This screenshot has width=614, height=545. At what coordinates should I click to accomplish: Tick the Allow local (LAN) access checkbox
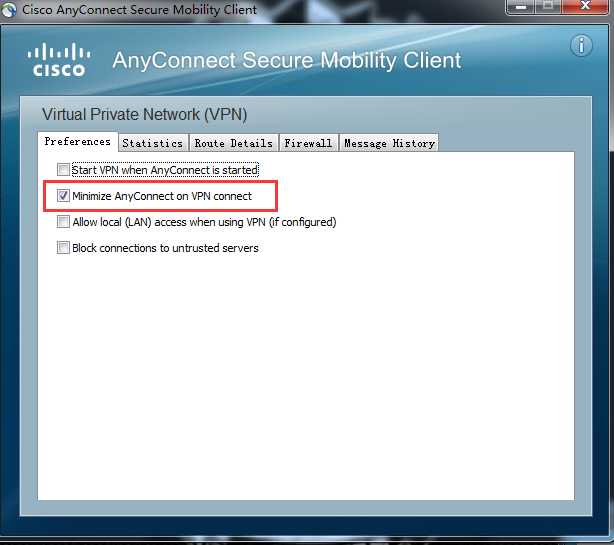63,222
